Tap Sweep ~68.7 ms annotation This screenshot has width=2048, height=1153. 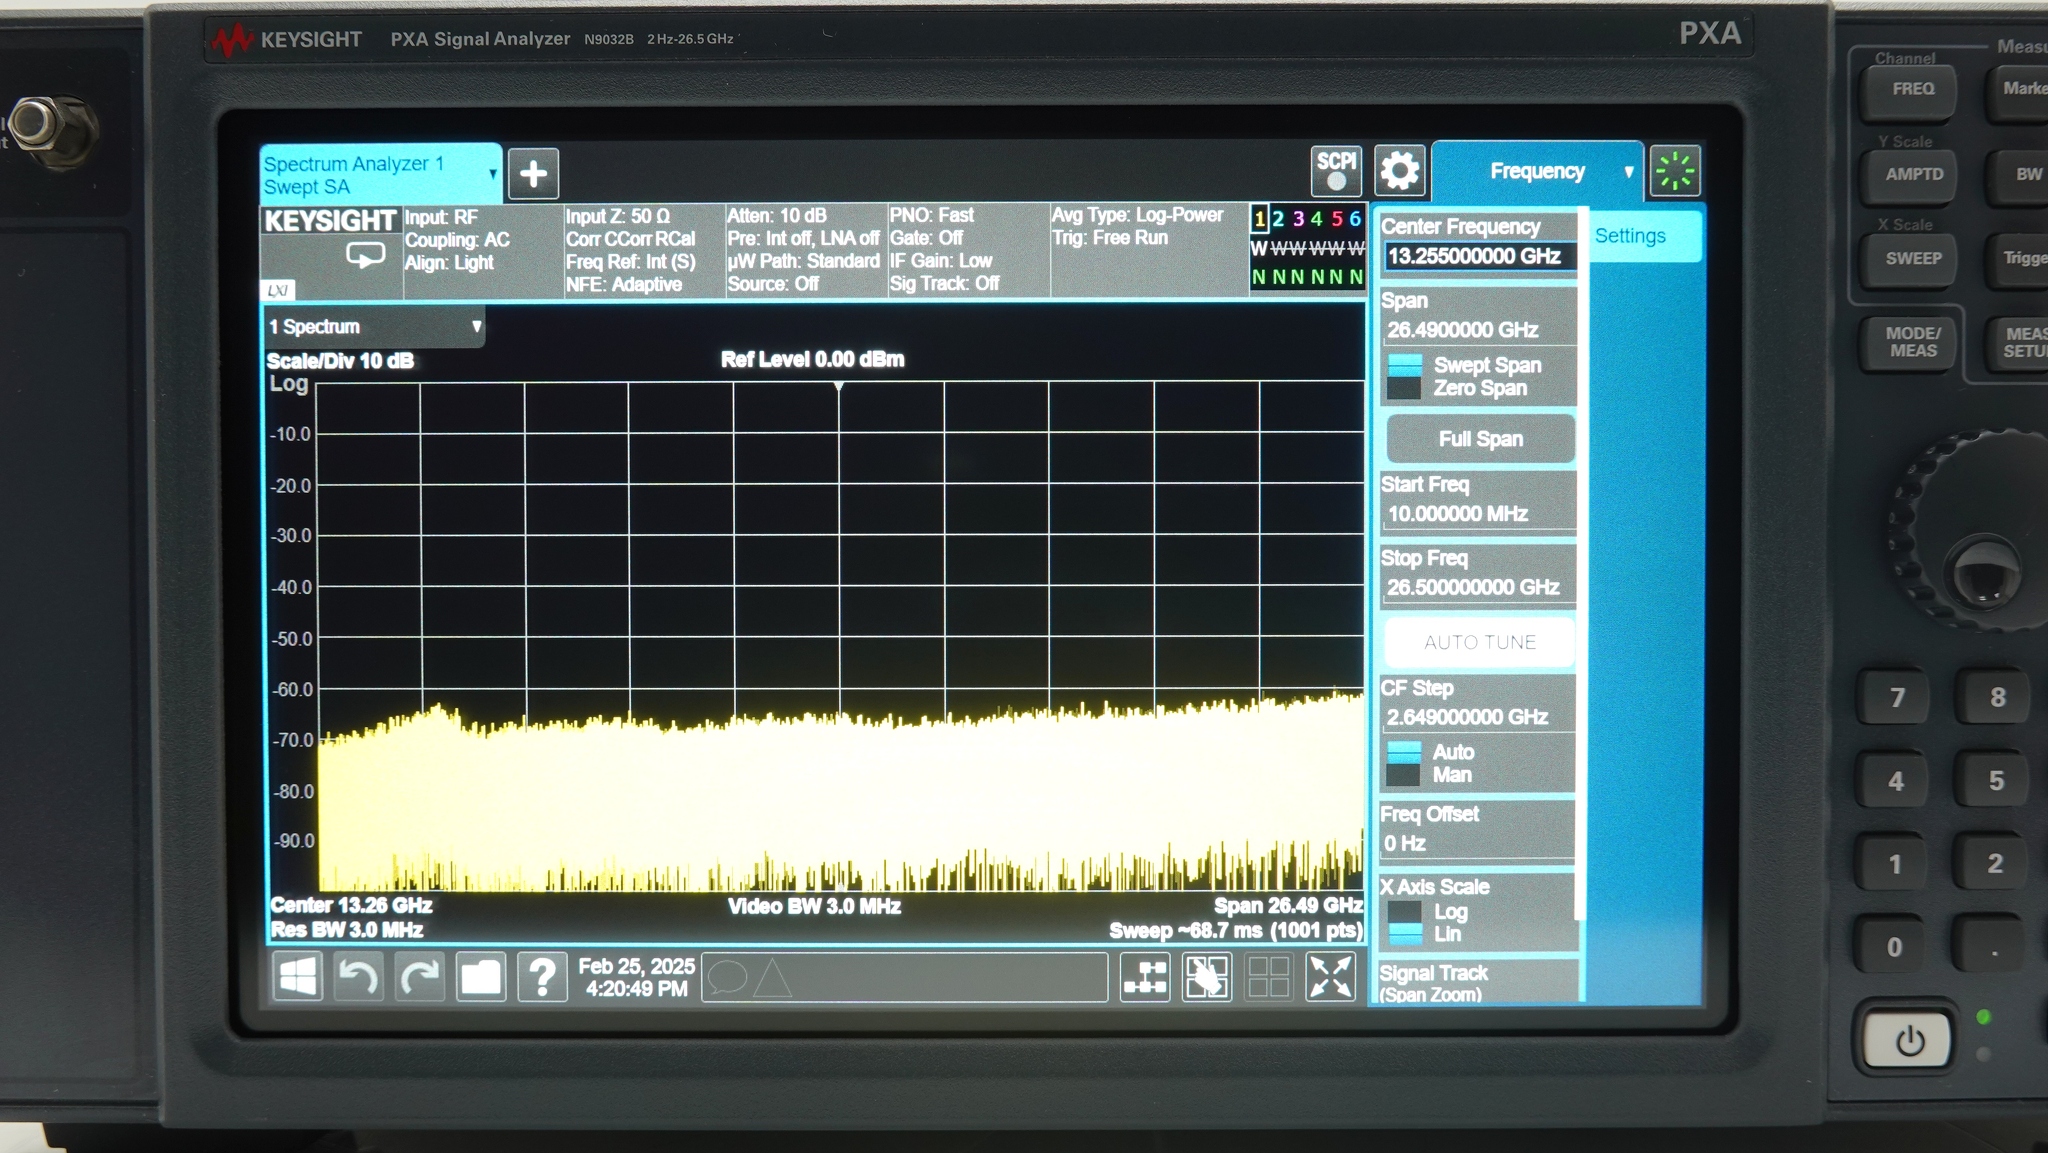point(1236,930)
